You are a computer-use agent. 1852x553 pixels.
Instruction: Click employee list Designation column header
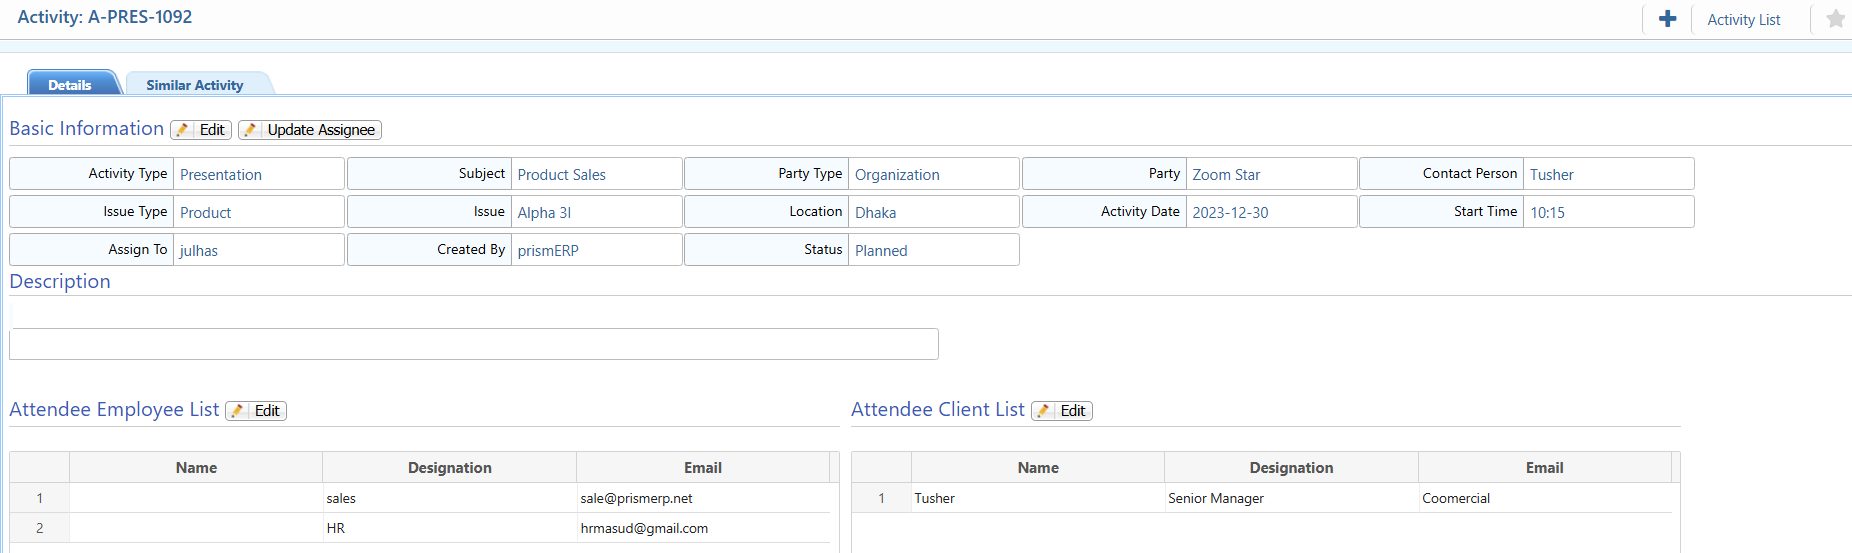pyautogui.click(x=449, y=468)
